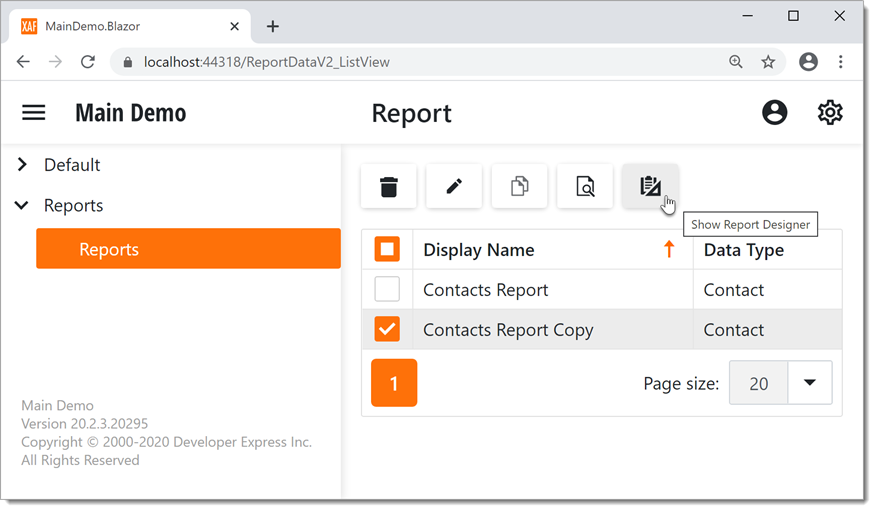The height and width of the screenshot is (510, 874).
Task: Reload the page with the refresh icon
Action: (88, 61)
